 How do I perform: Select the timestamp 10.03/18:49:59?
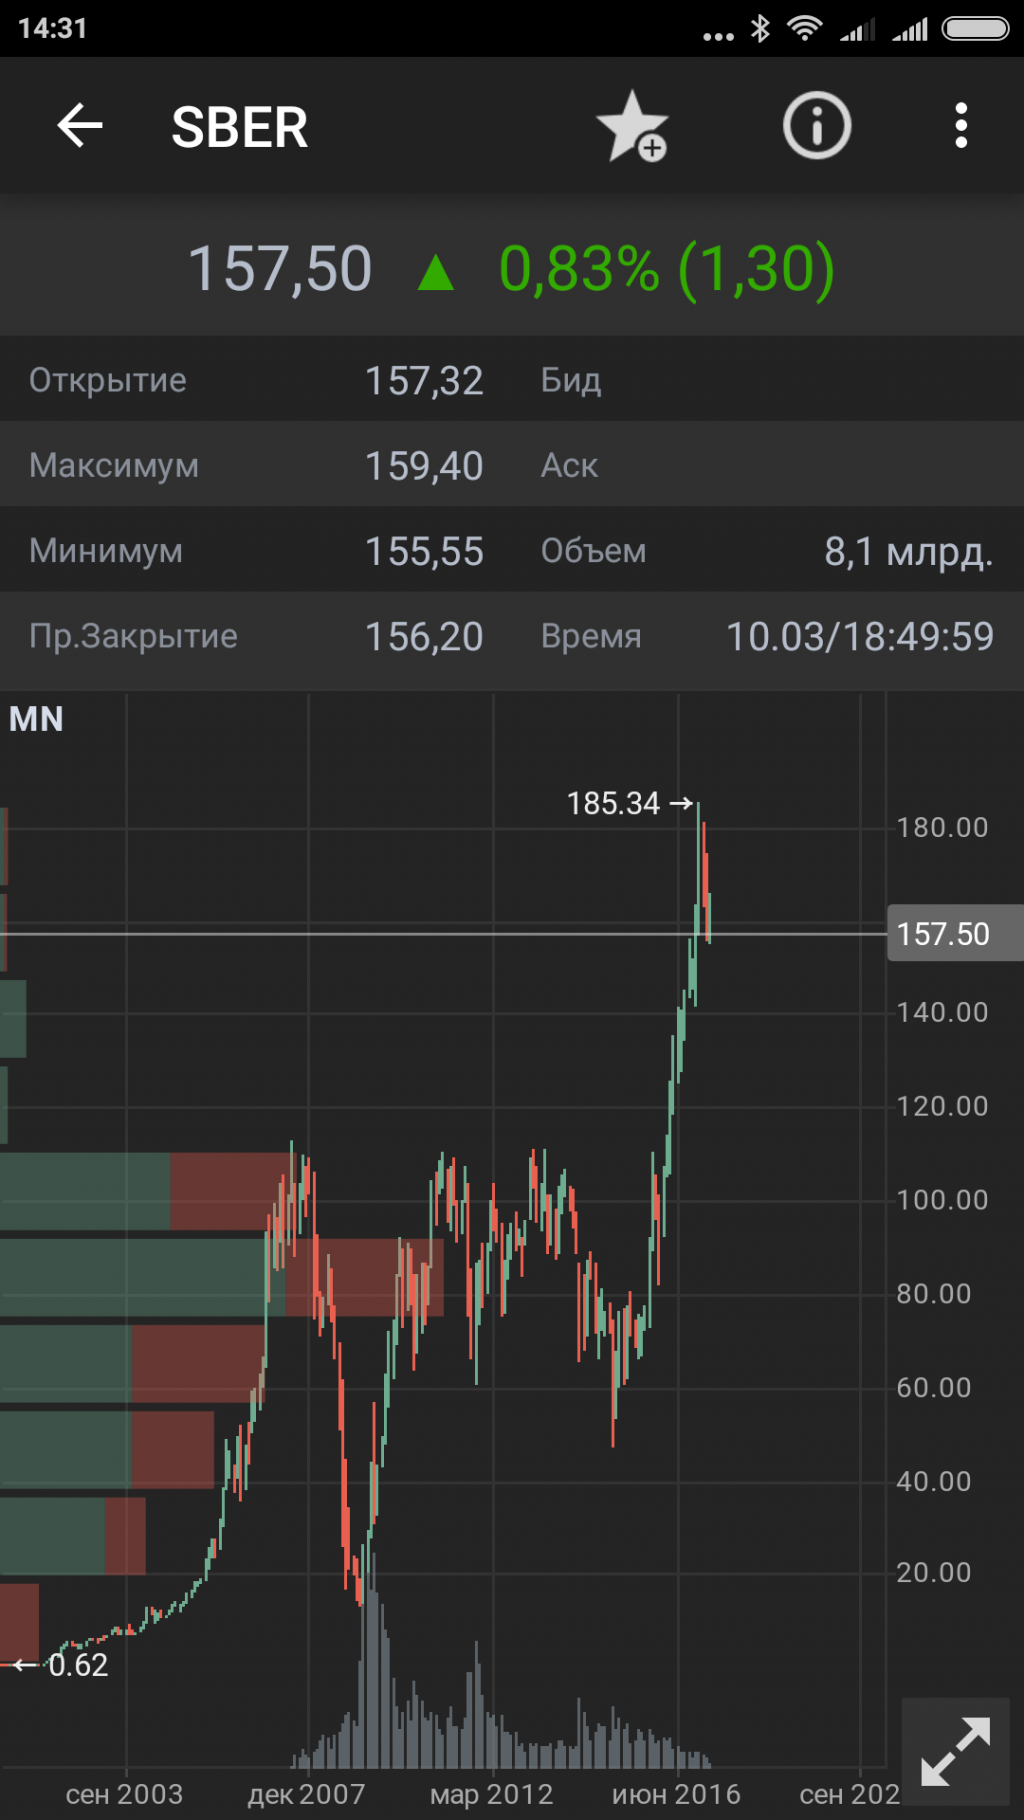click(860, 637)
